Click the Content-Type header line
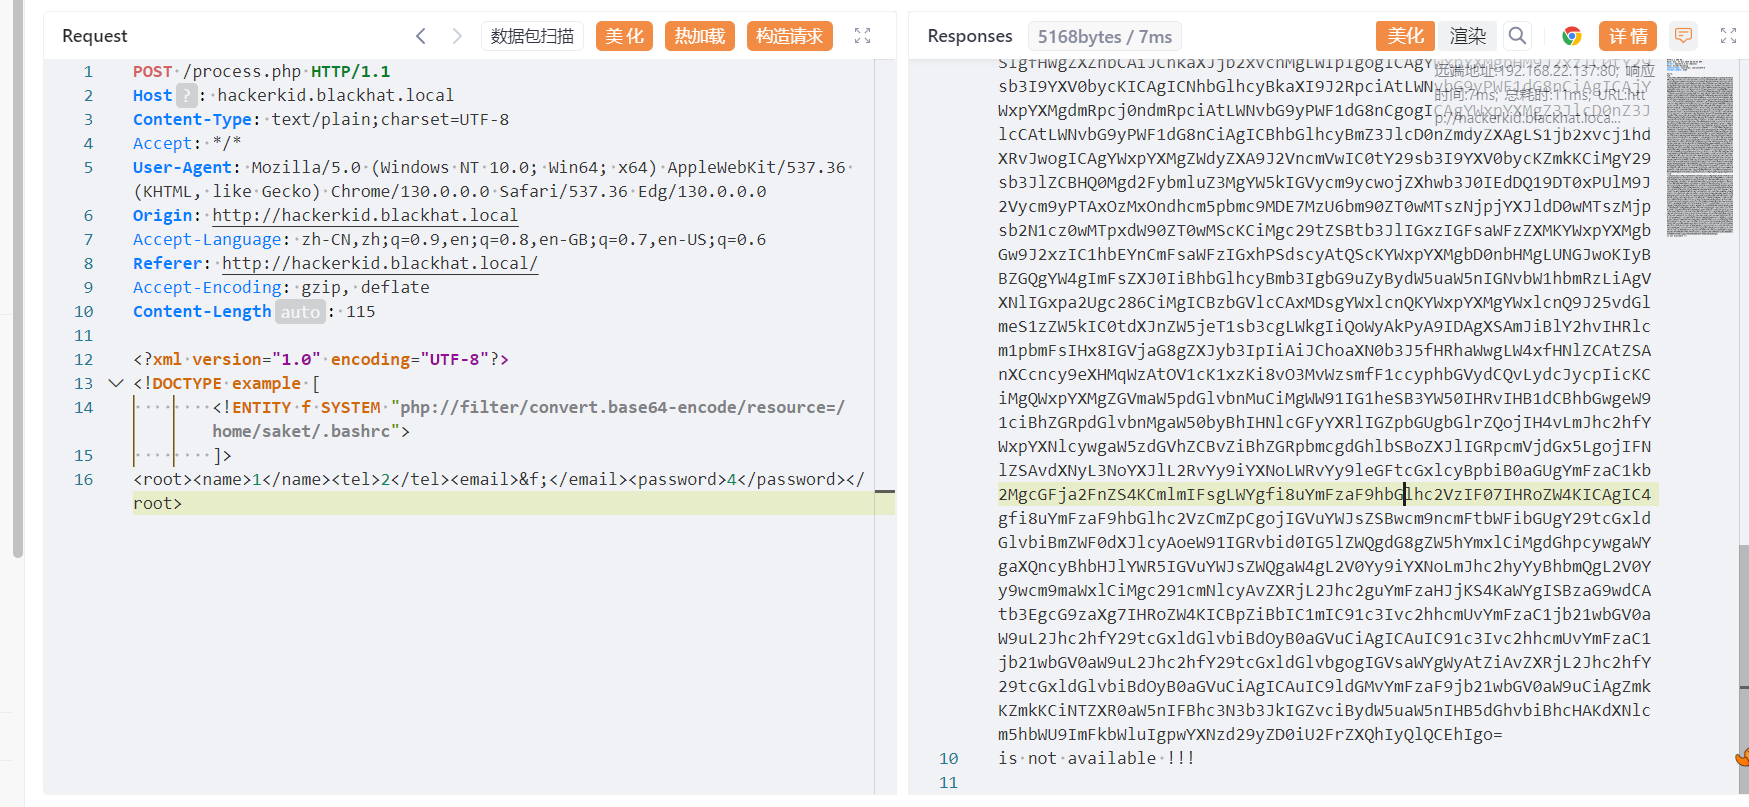1749x807 pixels. coord(321,119)
